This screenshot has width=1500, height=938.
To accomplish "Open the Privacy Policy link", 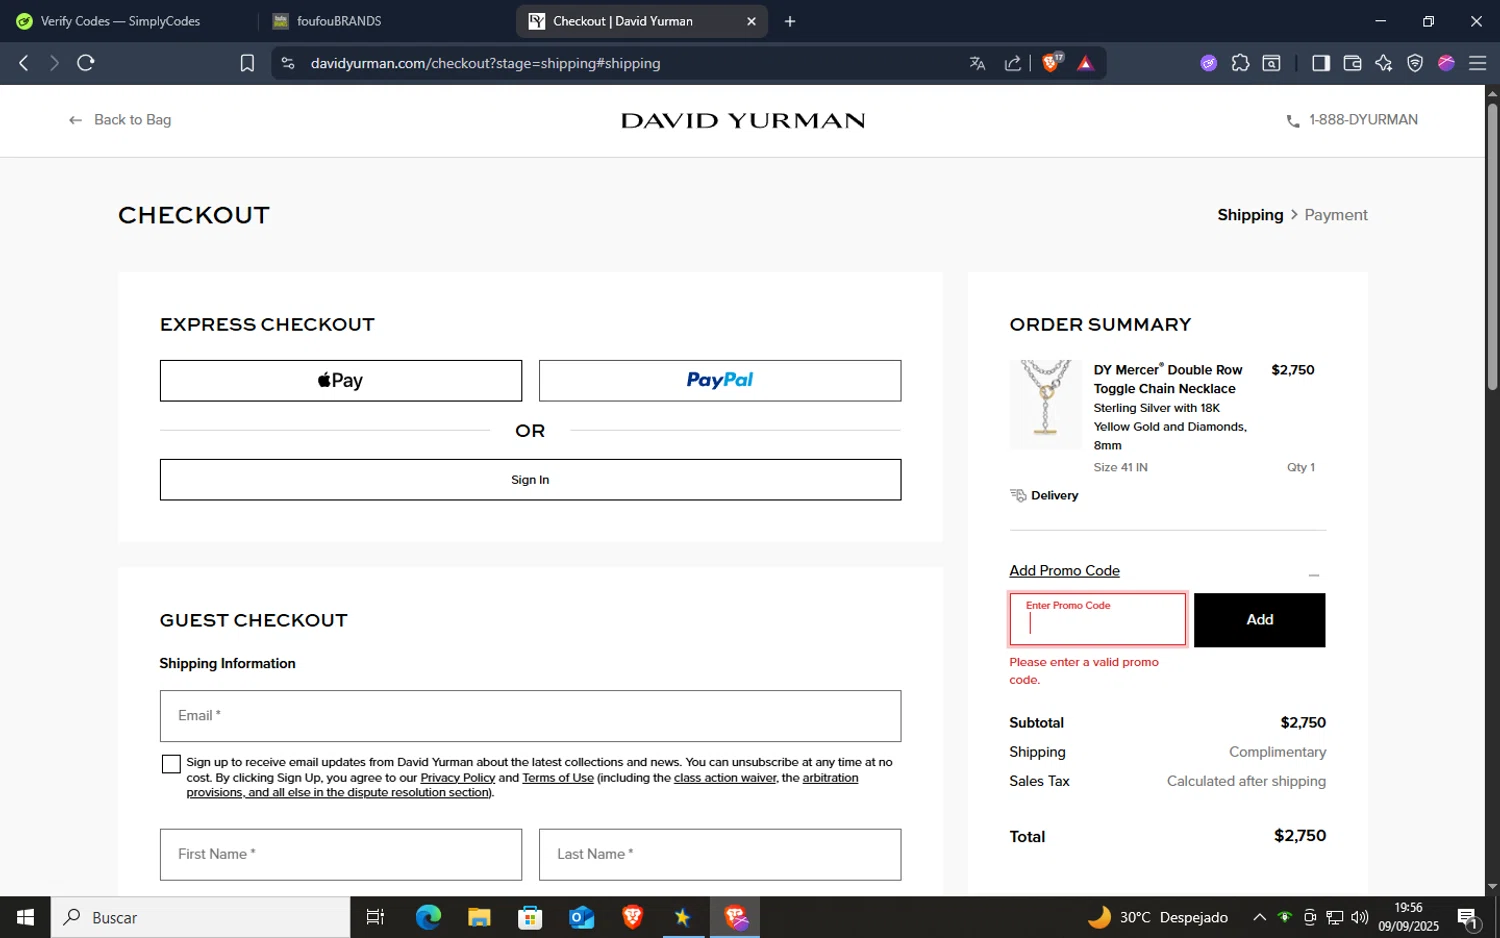I will coord(458,778).
